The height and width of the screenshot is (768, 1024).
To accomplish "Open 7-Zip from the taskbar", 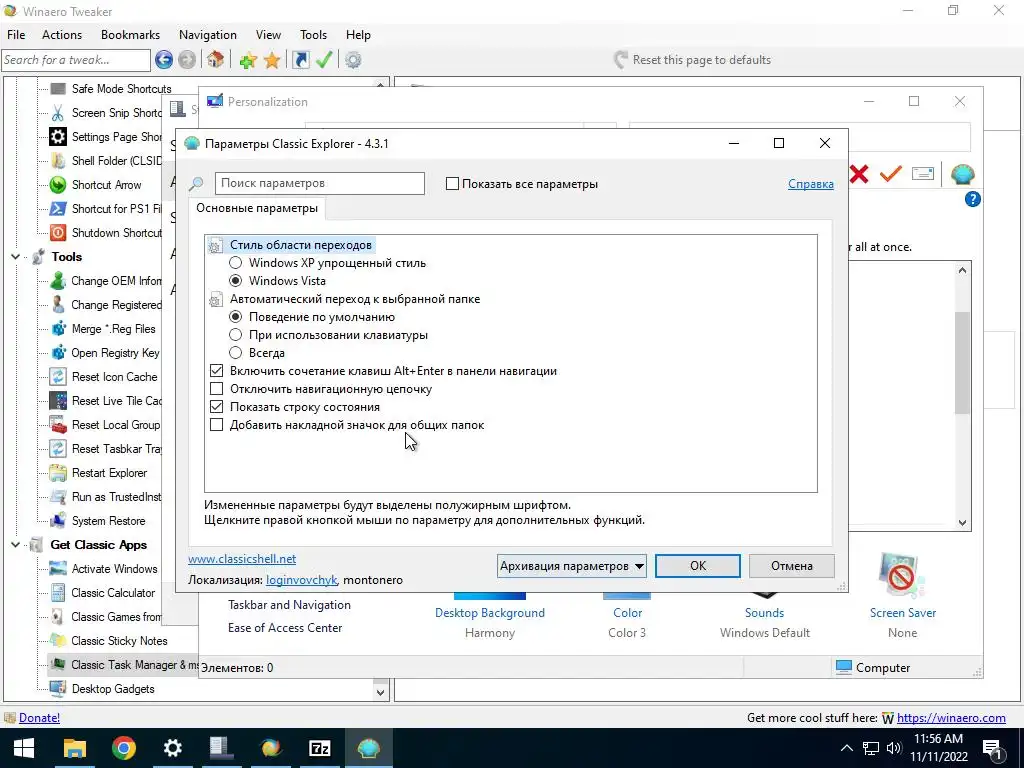I will (x=319, y=748).
